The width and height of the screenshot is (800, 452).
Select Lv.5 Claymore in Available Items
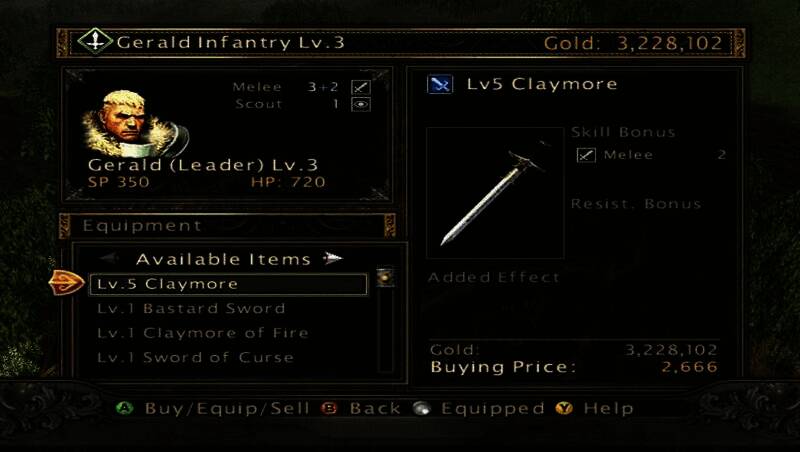(x=228, y=284)
